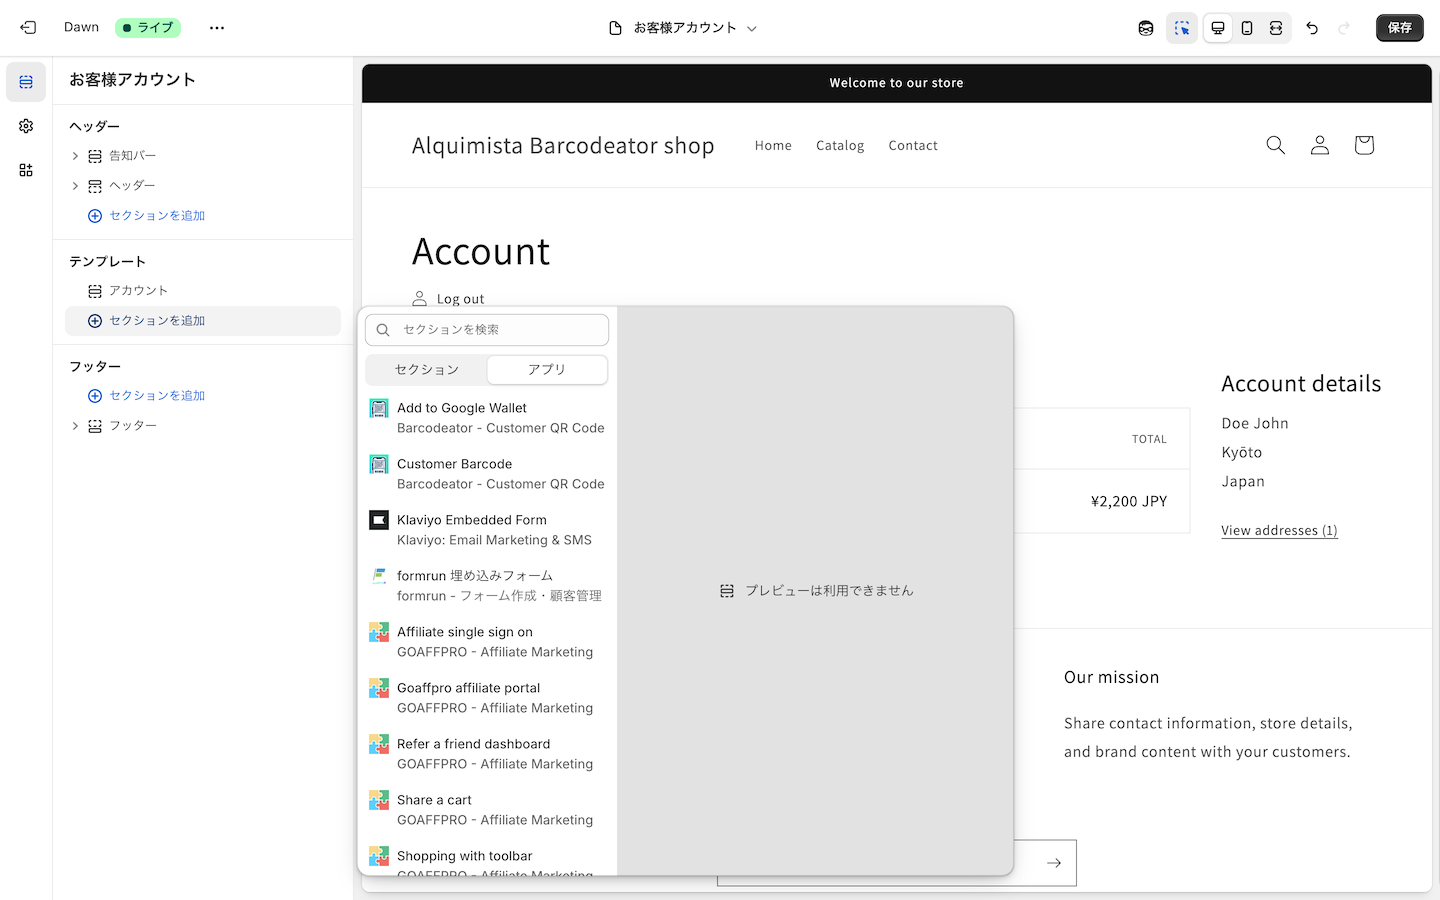The width and height of the screenshot is (1440, 900).
Task: Open the search icon in store header
Action: click(1275, 145)
